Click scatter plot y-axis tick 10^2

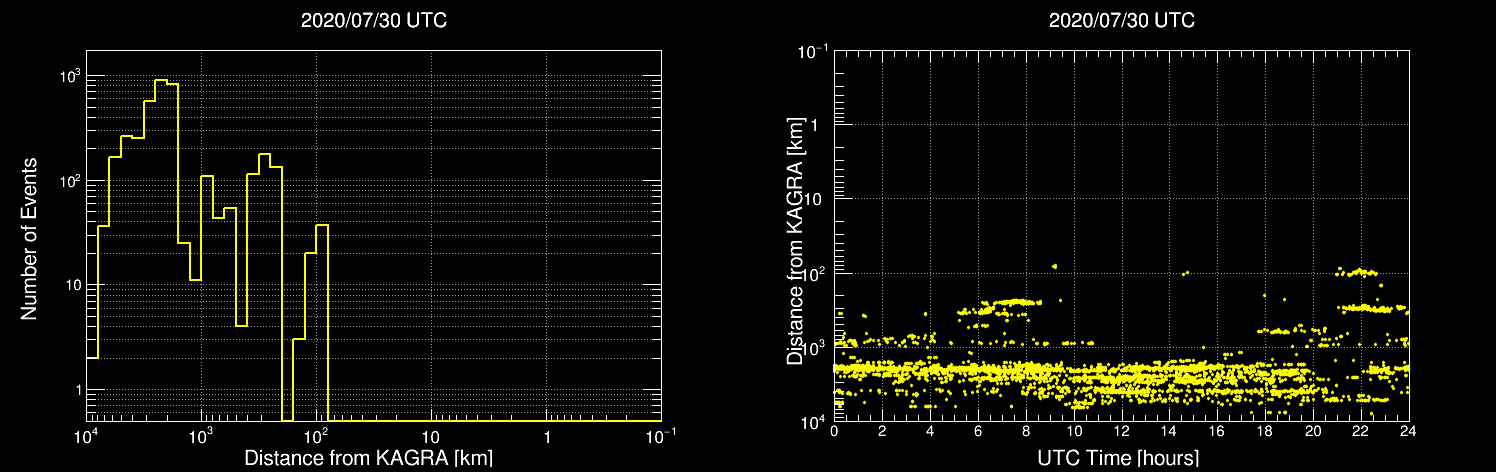813,272
